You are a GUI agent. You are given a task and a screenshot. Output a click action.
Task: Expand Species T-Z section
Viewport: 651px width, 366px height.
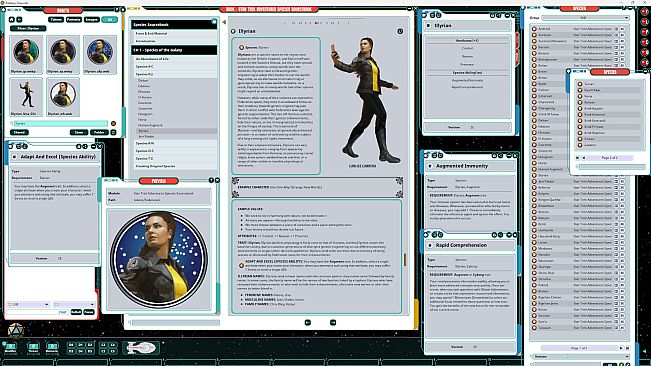175,159
